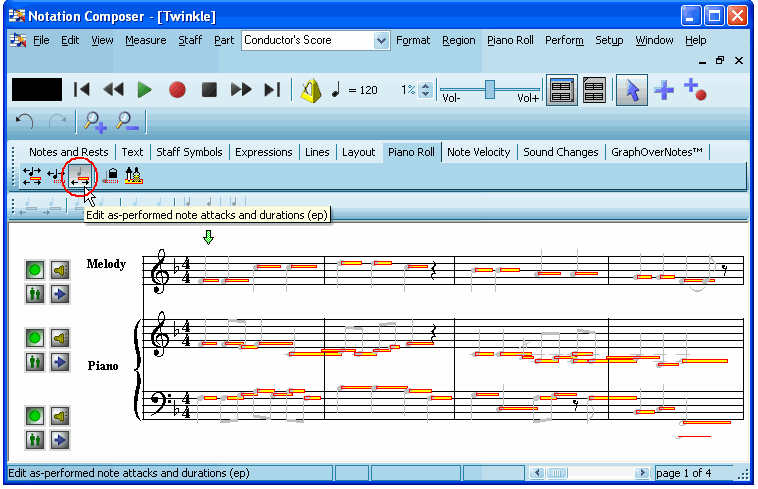
Task: Click the metronome icon
Action: pyautogui.click(x=311, y=90)
